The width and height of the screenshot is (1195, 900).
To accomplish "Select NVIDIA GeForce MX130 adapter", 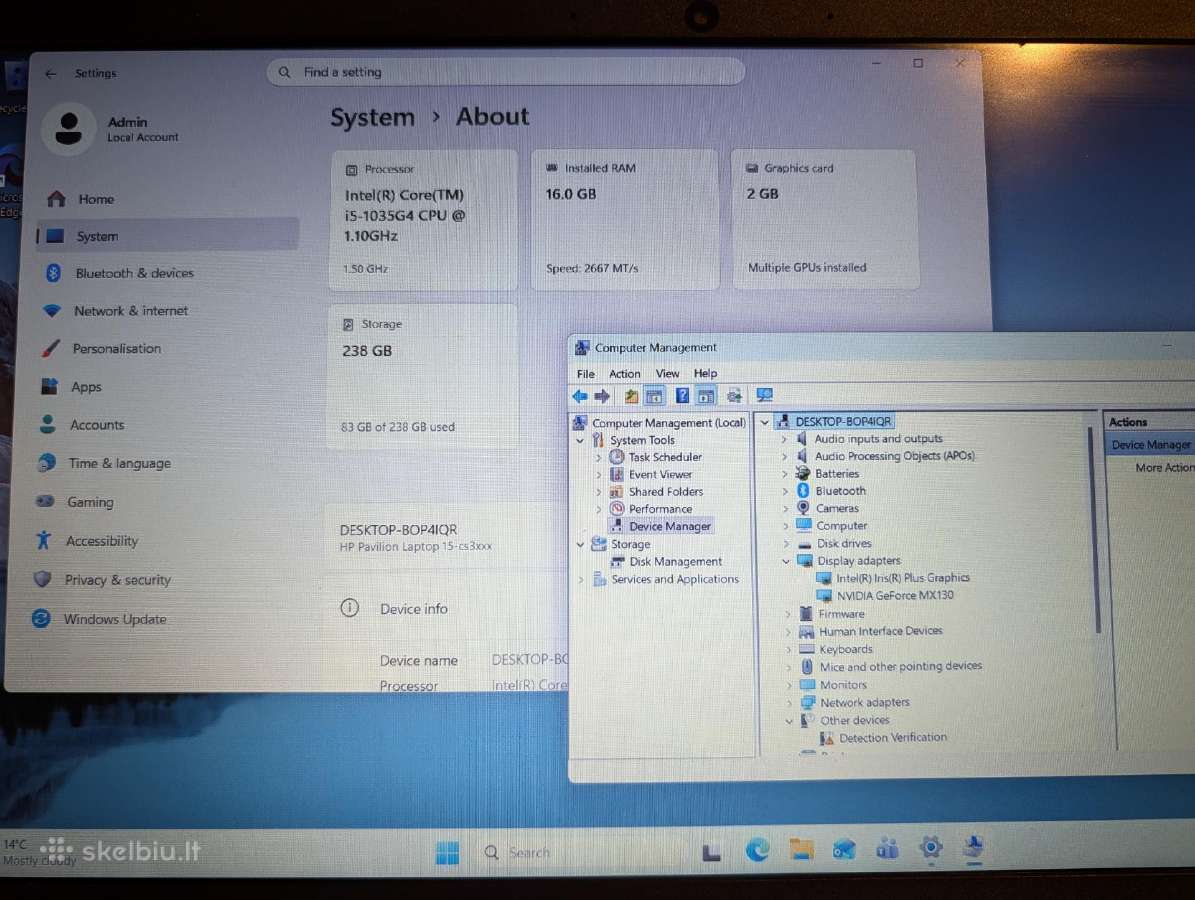I will 895,596.
